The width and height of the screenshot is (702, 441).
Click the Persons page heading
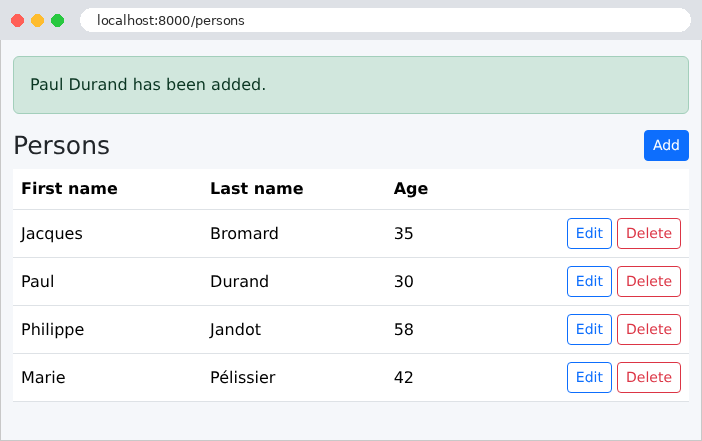[x=61, y=146]
